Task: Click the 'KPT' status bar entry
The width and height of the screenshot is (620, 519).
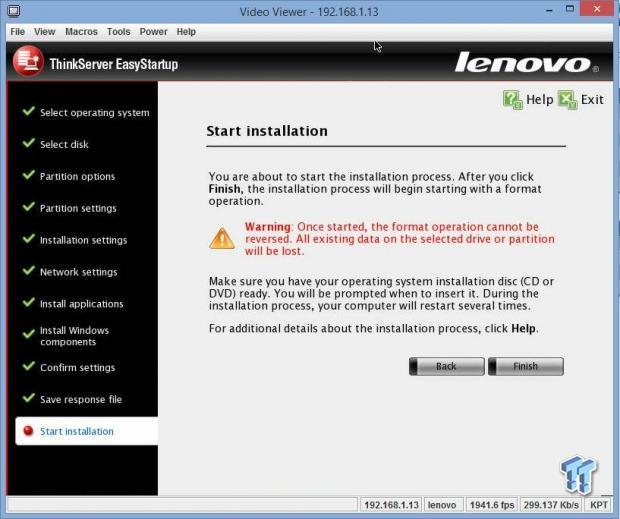Action: 599,505
